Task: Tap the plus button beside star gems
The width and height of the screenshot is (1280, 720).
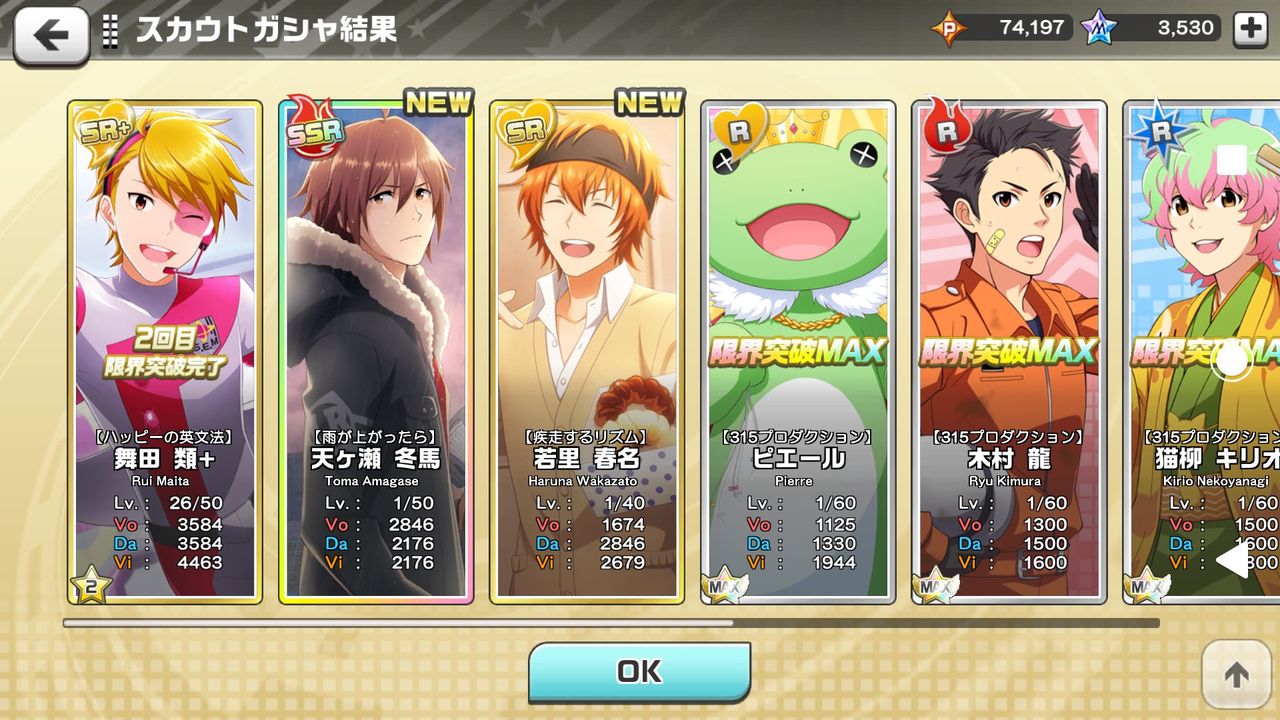Action: (x=1250, y=29)
